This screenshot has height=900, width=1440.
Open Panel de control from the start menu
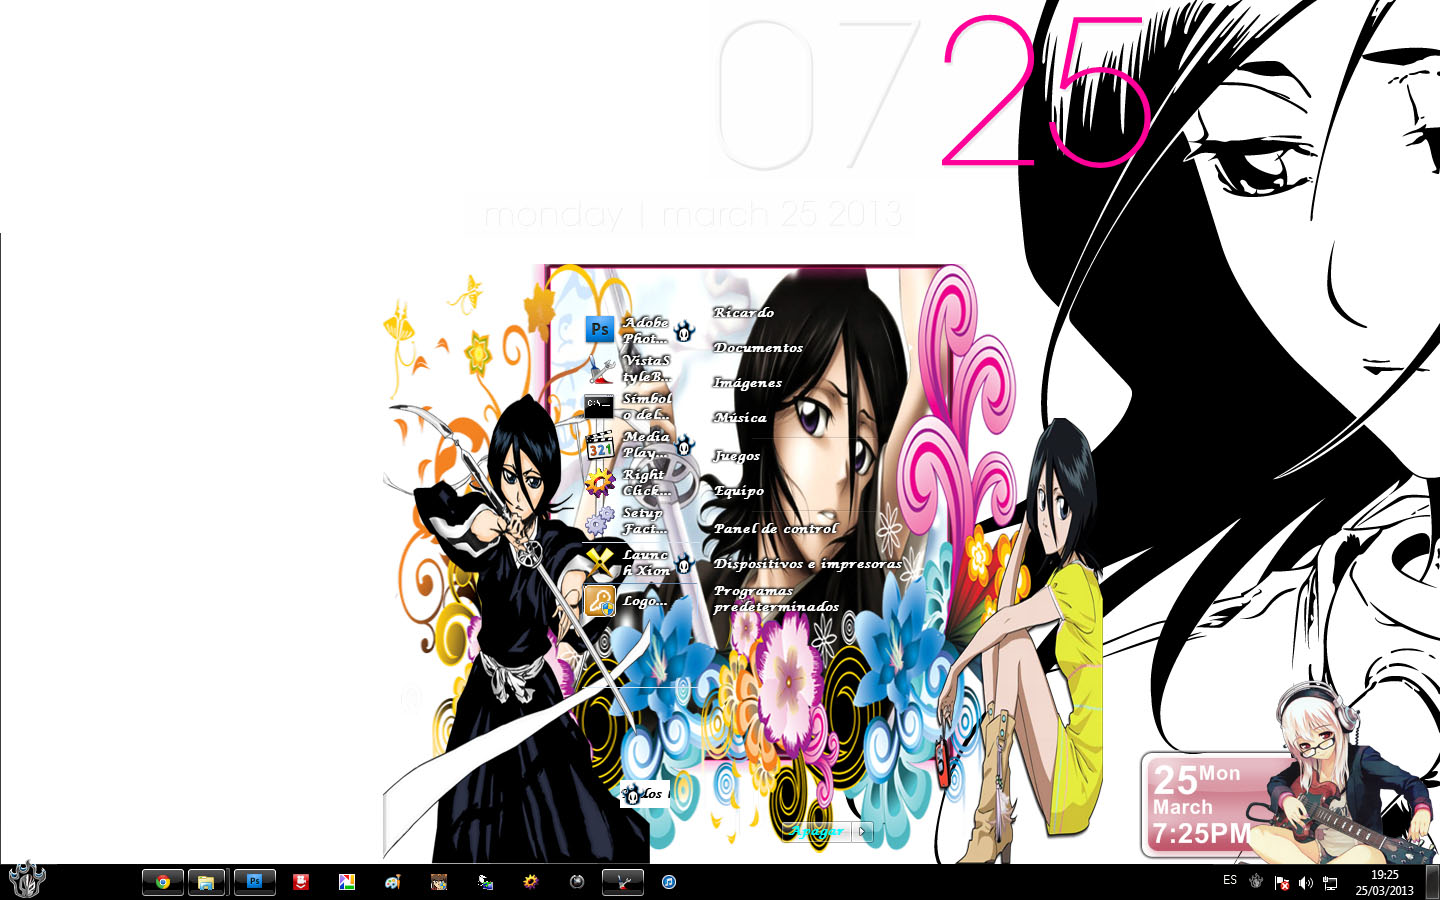pos(776,527)
